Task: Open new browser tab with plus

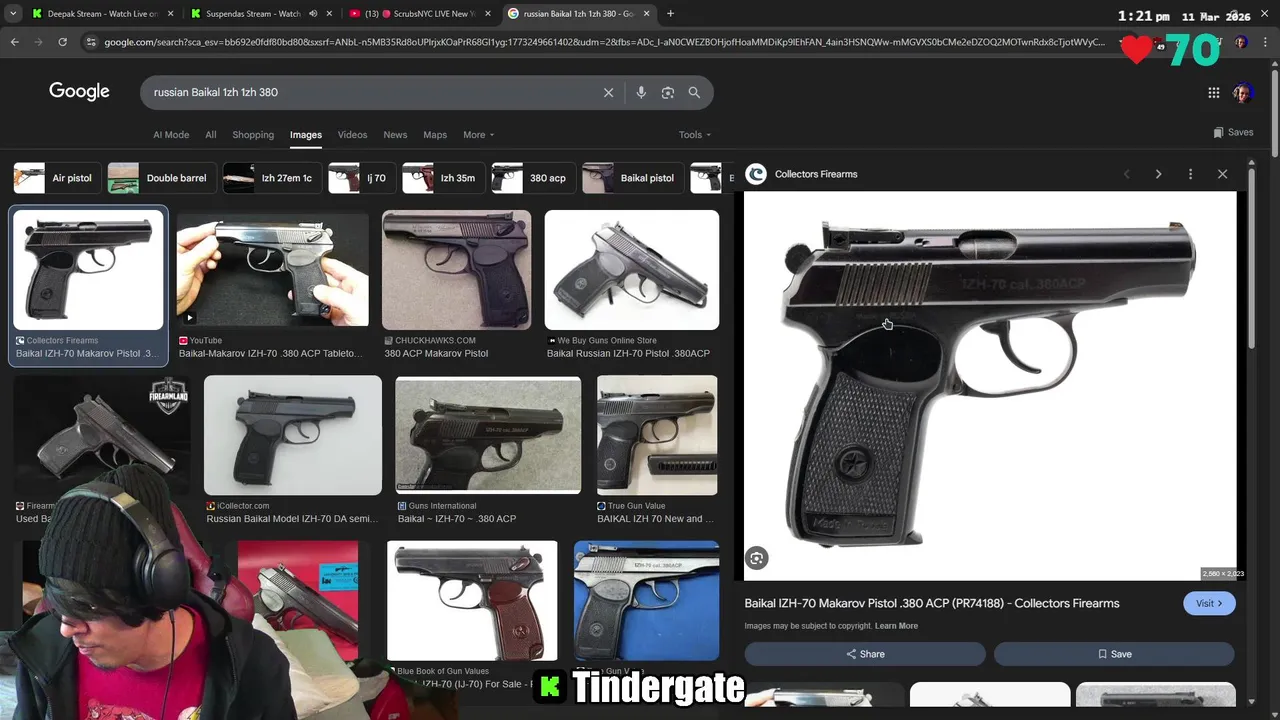Action: pos(670,14)
